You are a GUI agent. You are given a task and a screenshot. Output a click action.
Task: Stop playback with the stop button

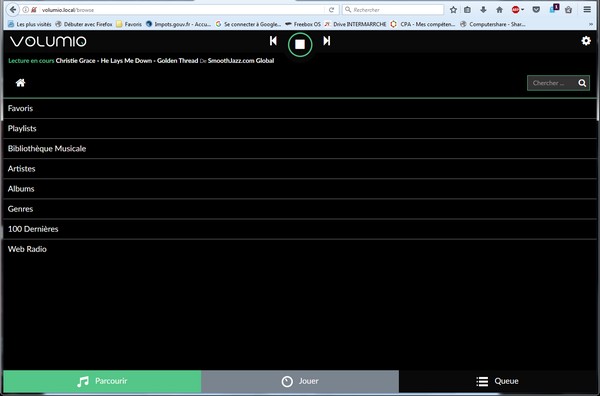click(300, 45)
